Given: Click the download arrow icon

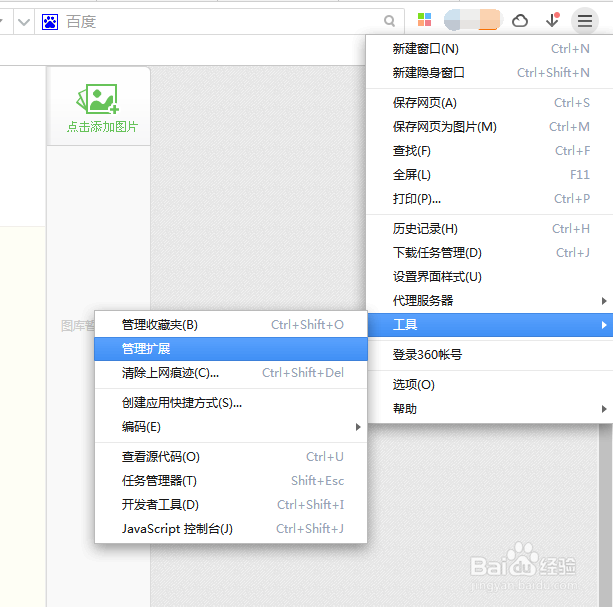Looking at the screenshot, I should 552,20.
